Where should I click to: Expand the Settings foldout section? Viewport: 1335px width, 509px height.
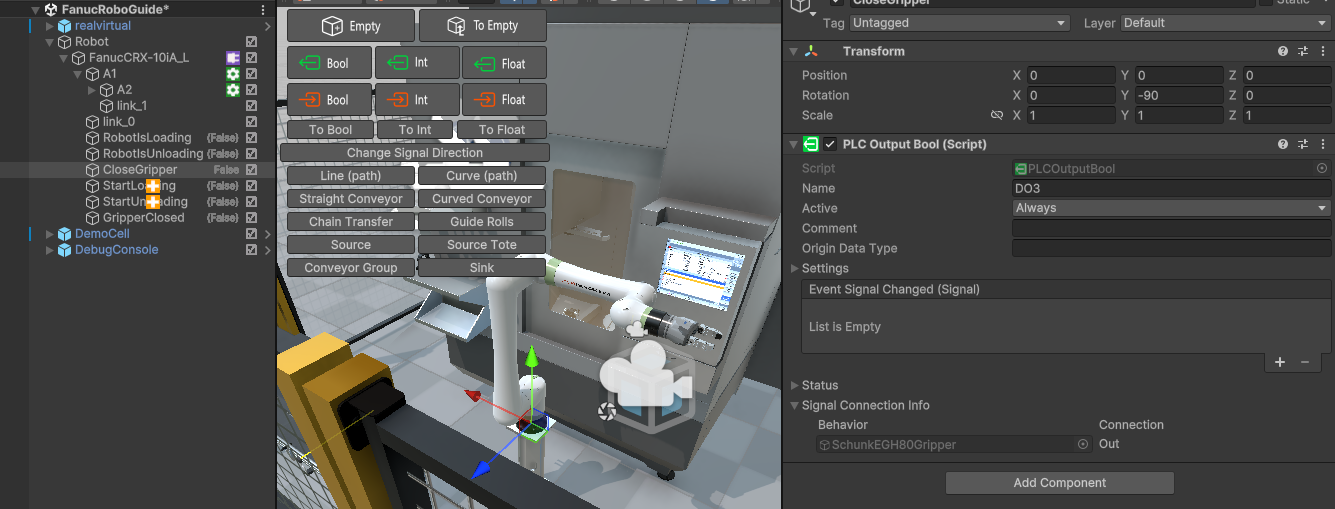coord(796,268)
